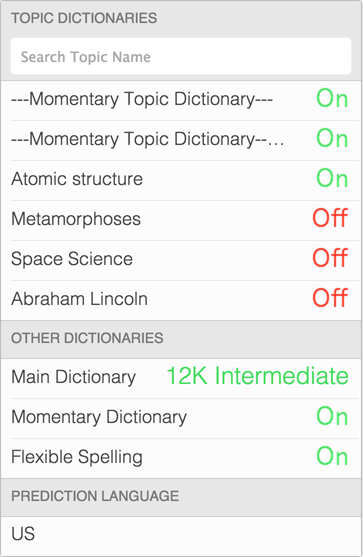363x557 pixels.
Task: Focus the Search Topic Name field
Action: coord(181,56)
